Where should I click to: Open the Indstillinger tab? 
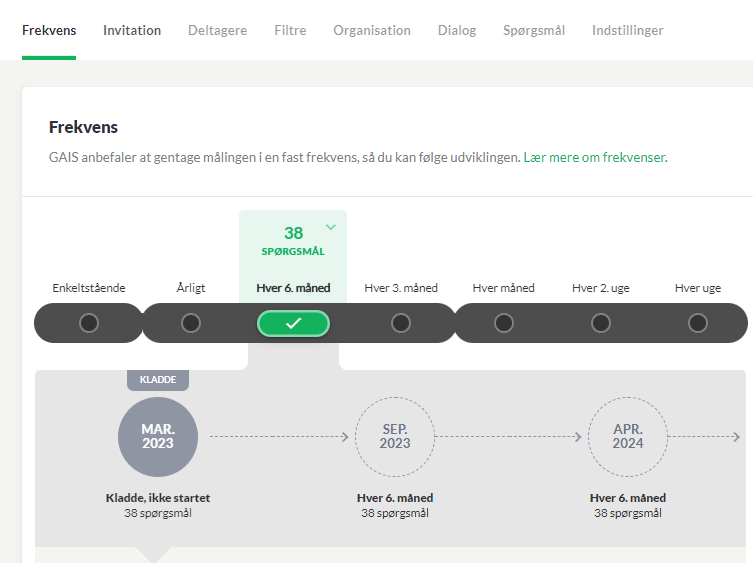[628, 30]
